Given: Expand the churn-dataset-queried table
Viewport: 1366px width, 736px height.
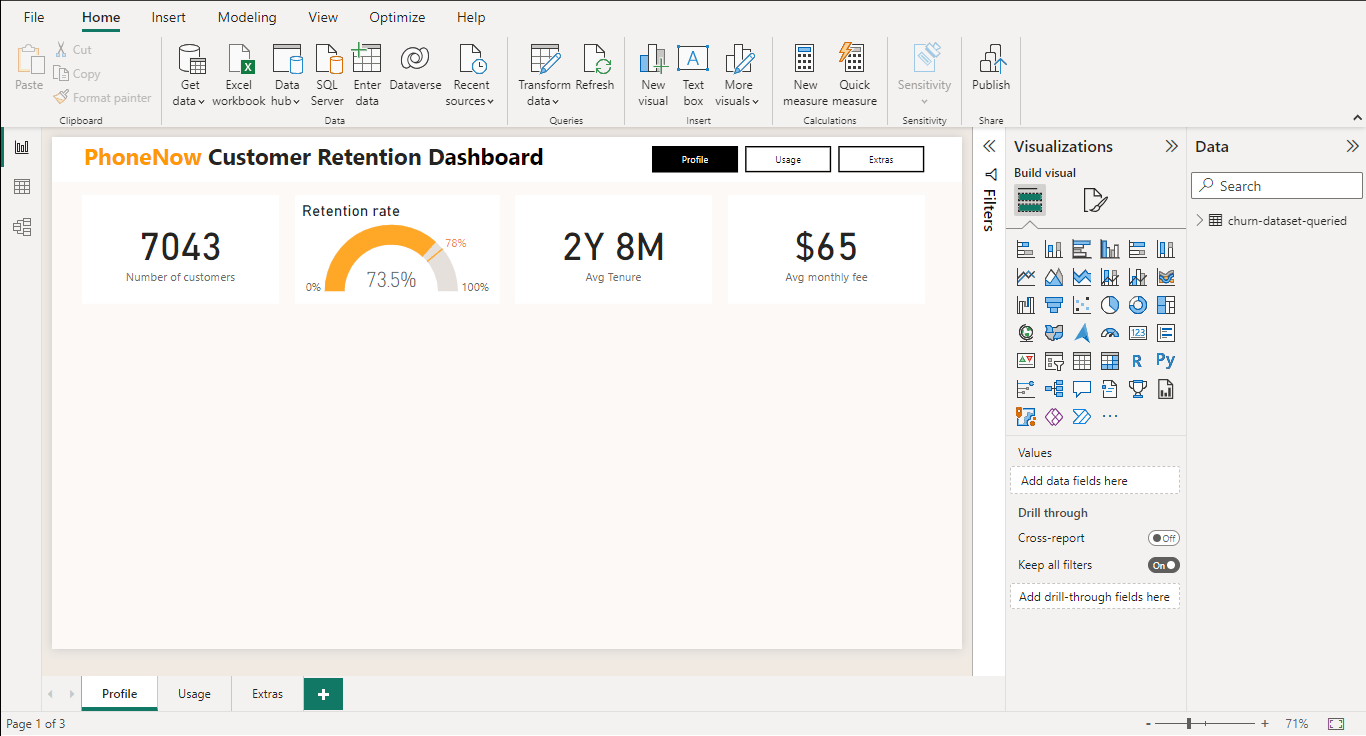Looking at the screenshot, I should click(x=1200, y=221).
